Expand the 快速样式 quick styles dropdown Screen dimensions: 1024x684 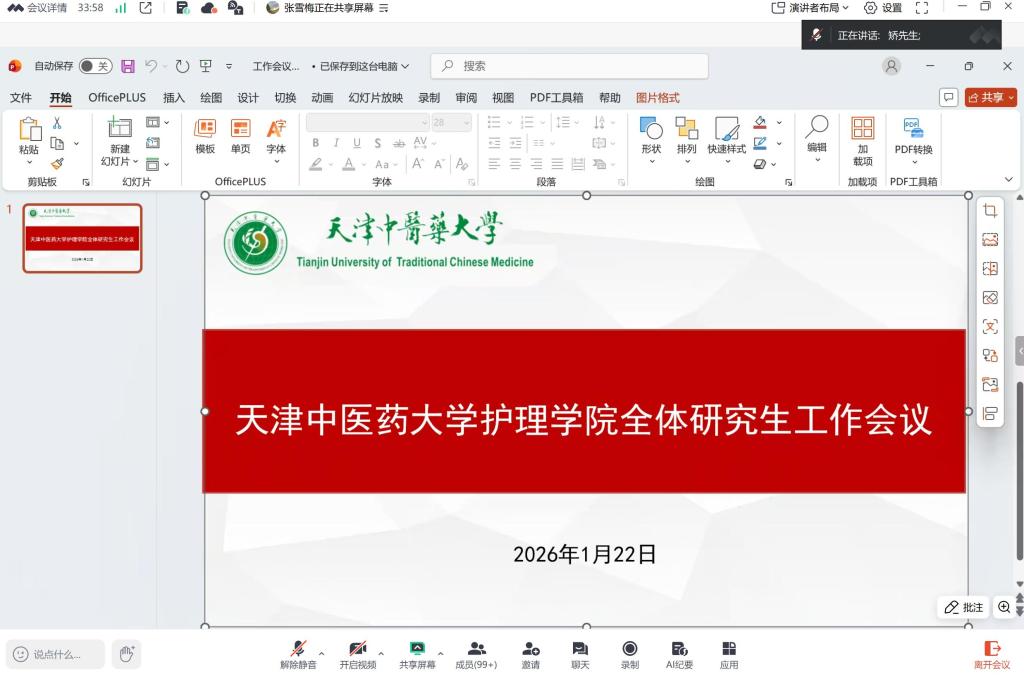coord(726,161)
